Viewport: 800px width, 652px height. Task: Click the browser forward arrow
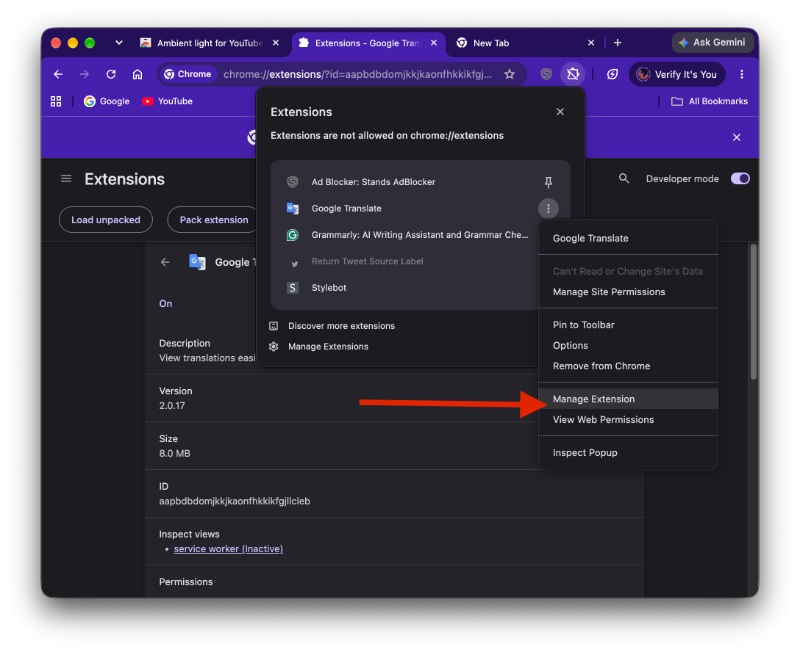84,74
